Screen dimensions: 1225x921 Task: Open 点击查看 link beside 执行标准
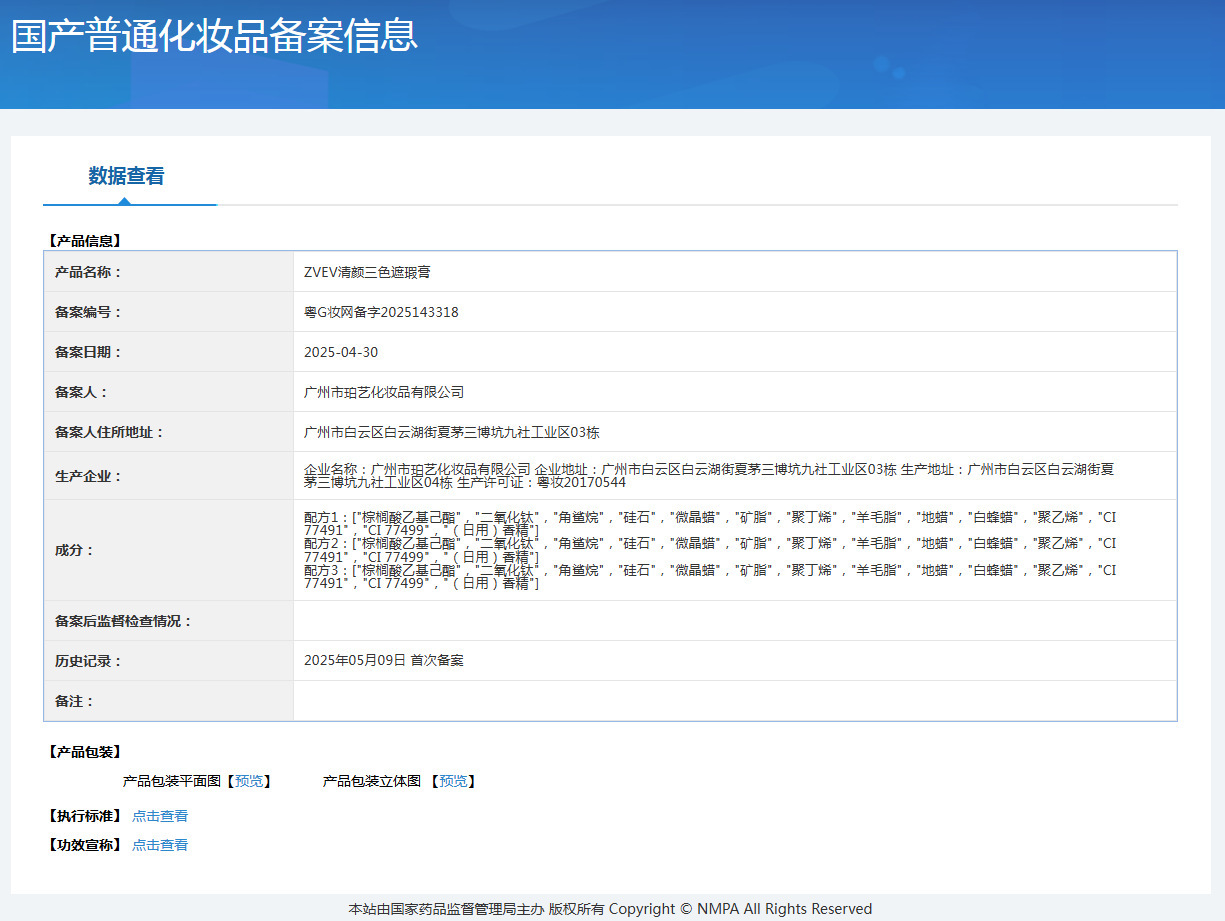tap(160, 816)
